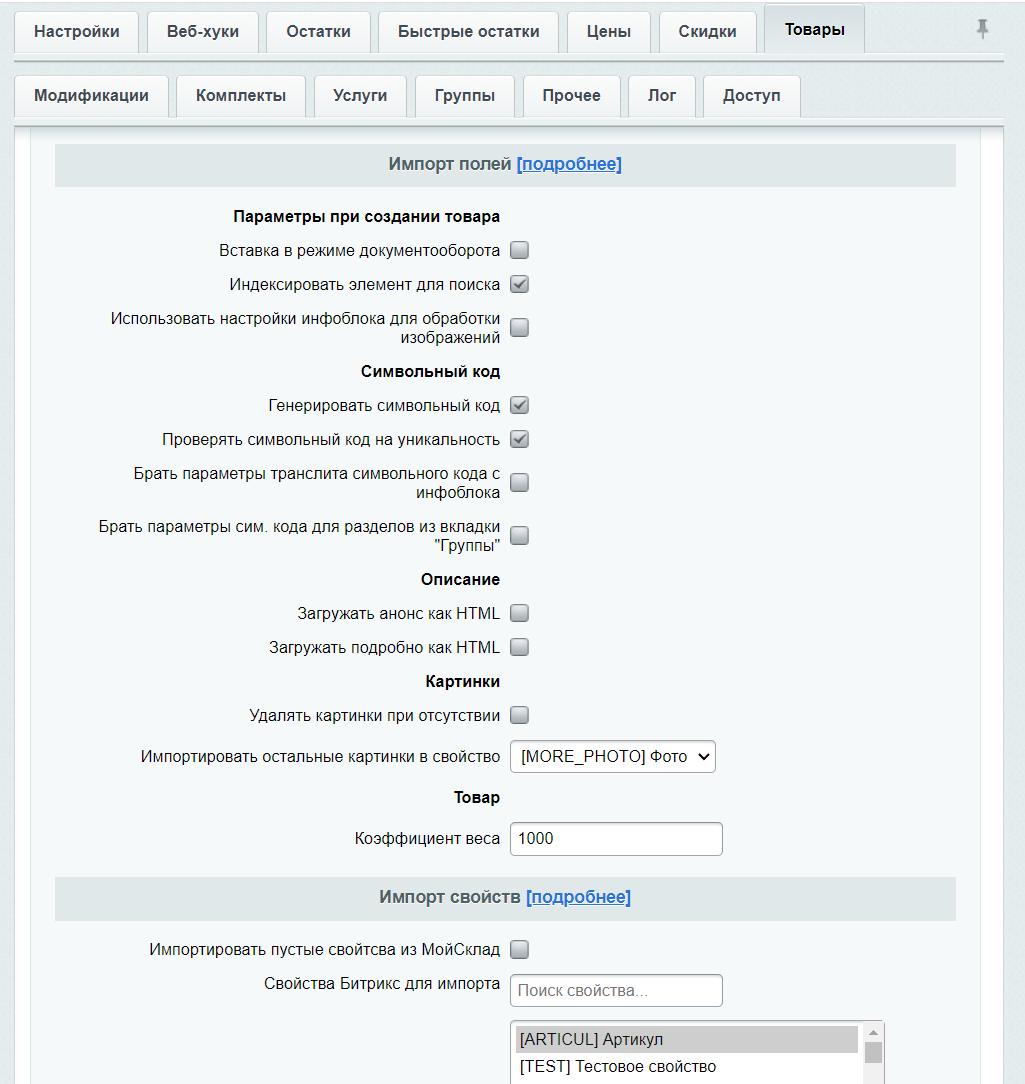Enable insert in document workflow mode checkbox
This screenshot has width=1025, height=1084.
[519, 250]
